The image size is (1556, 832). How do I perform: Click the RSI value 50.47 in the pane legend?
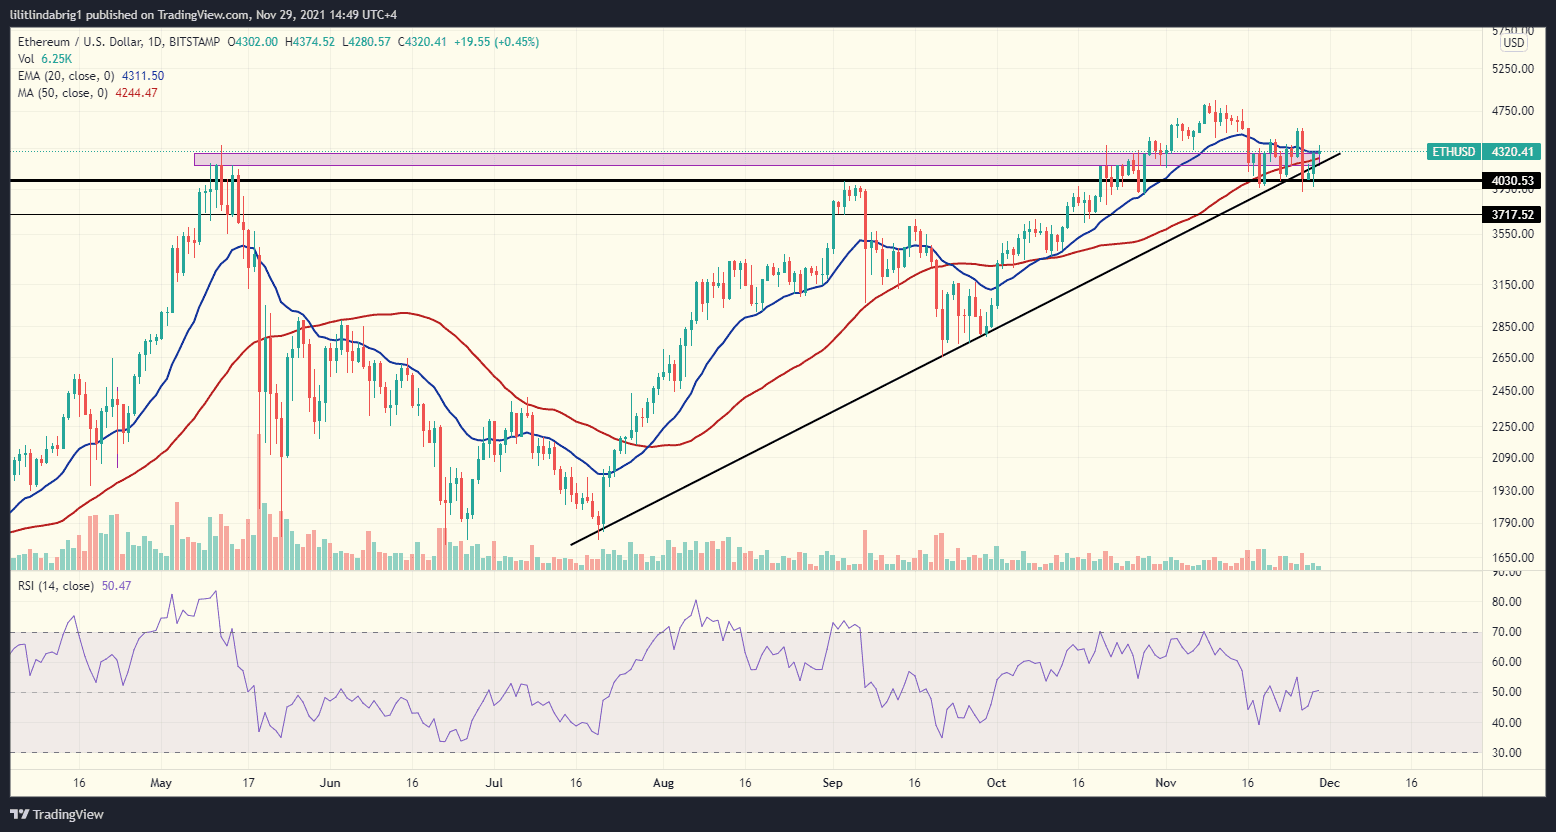coord(115,584)
